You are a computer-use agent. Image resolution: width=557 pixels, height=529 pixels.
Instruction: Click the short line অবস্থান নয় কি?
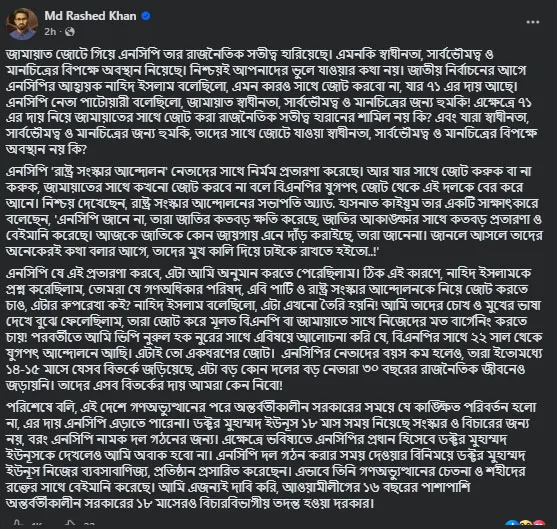tap(46, 149)
